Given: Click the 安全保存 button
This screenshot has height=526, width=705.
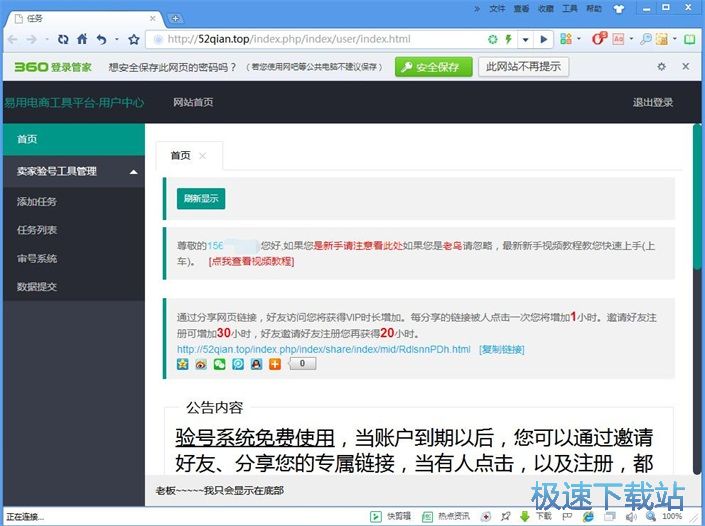Looking at the screenshot, I should (434, 67).
